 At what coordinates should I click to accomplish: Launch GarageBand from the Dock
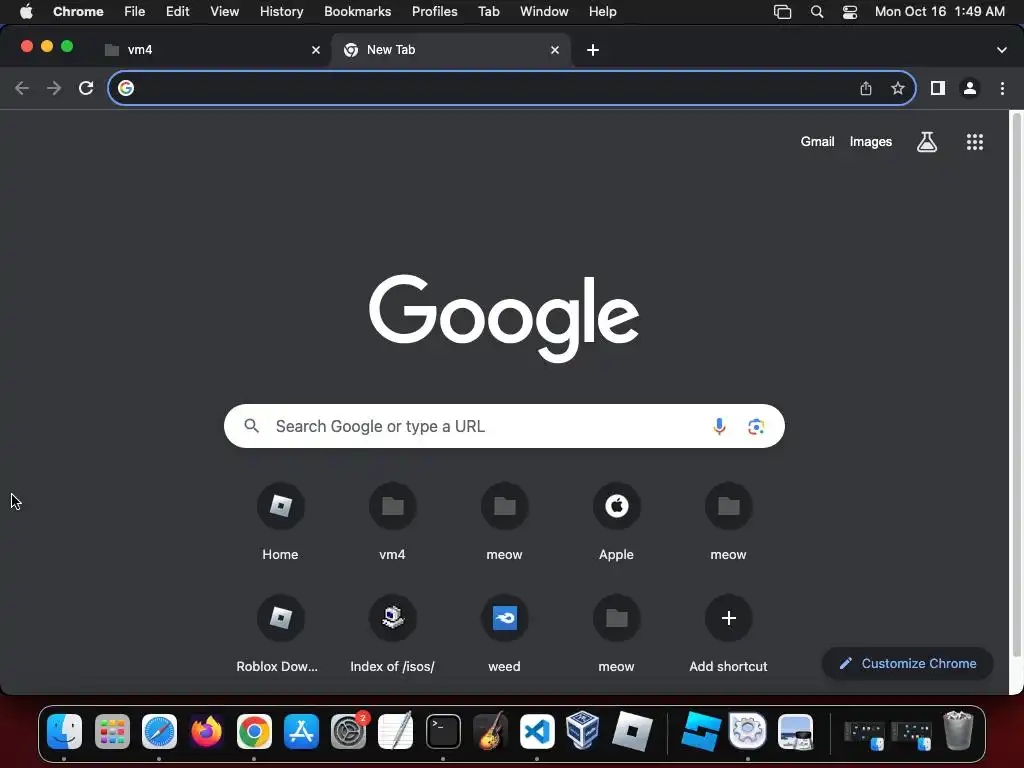point(490,731)
